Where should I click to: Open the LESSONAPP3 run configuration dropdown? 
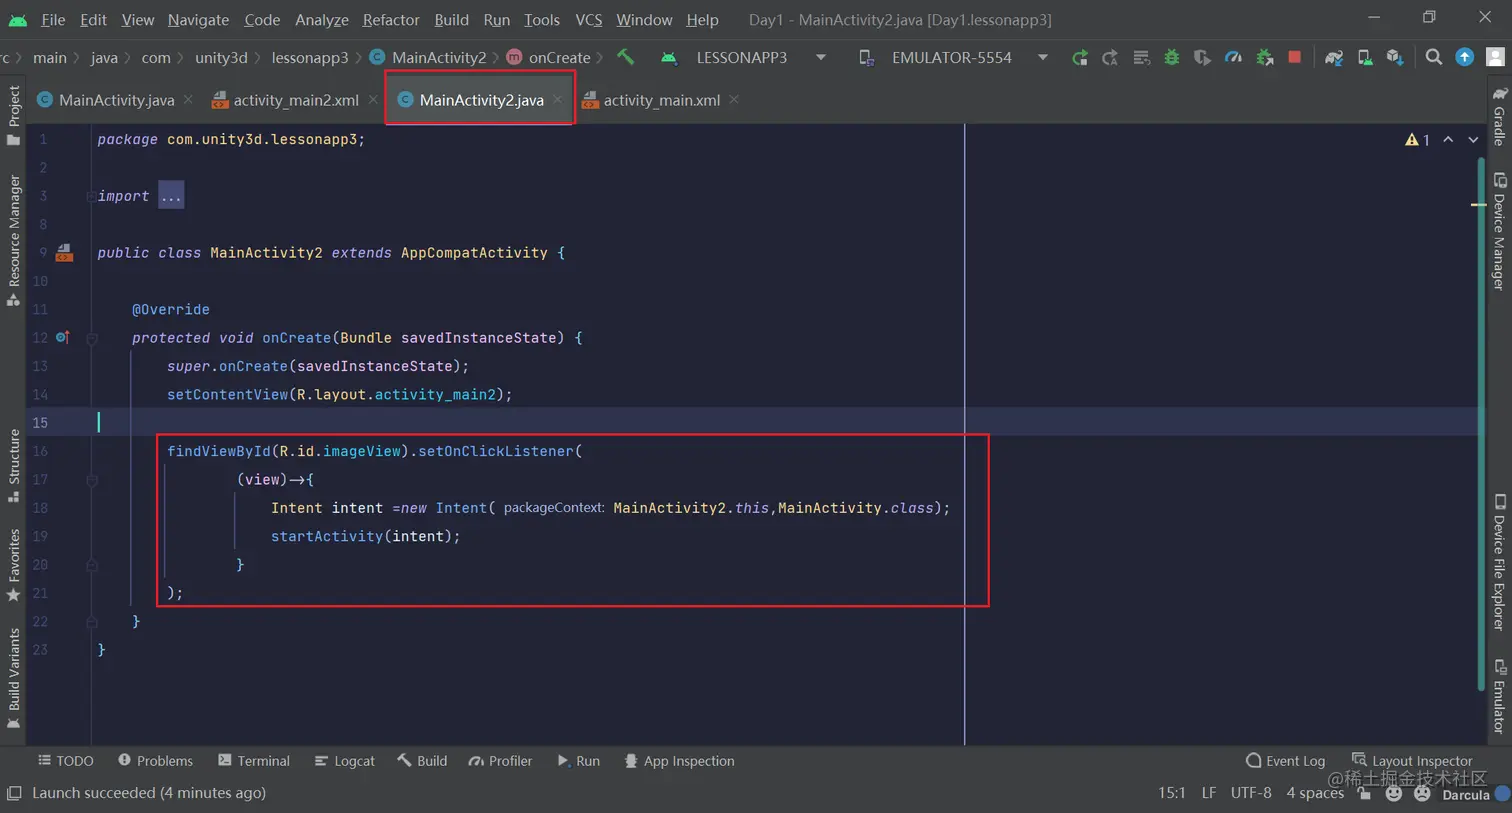(743, 57)
